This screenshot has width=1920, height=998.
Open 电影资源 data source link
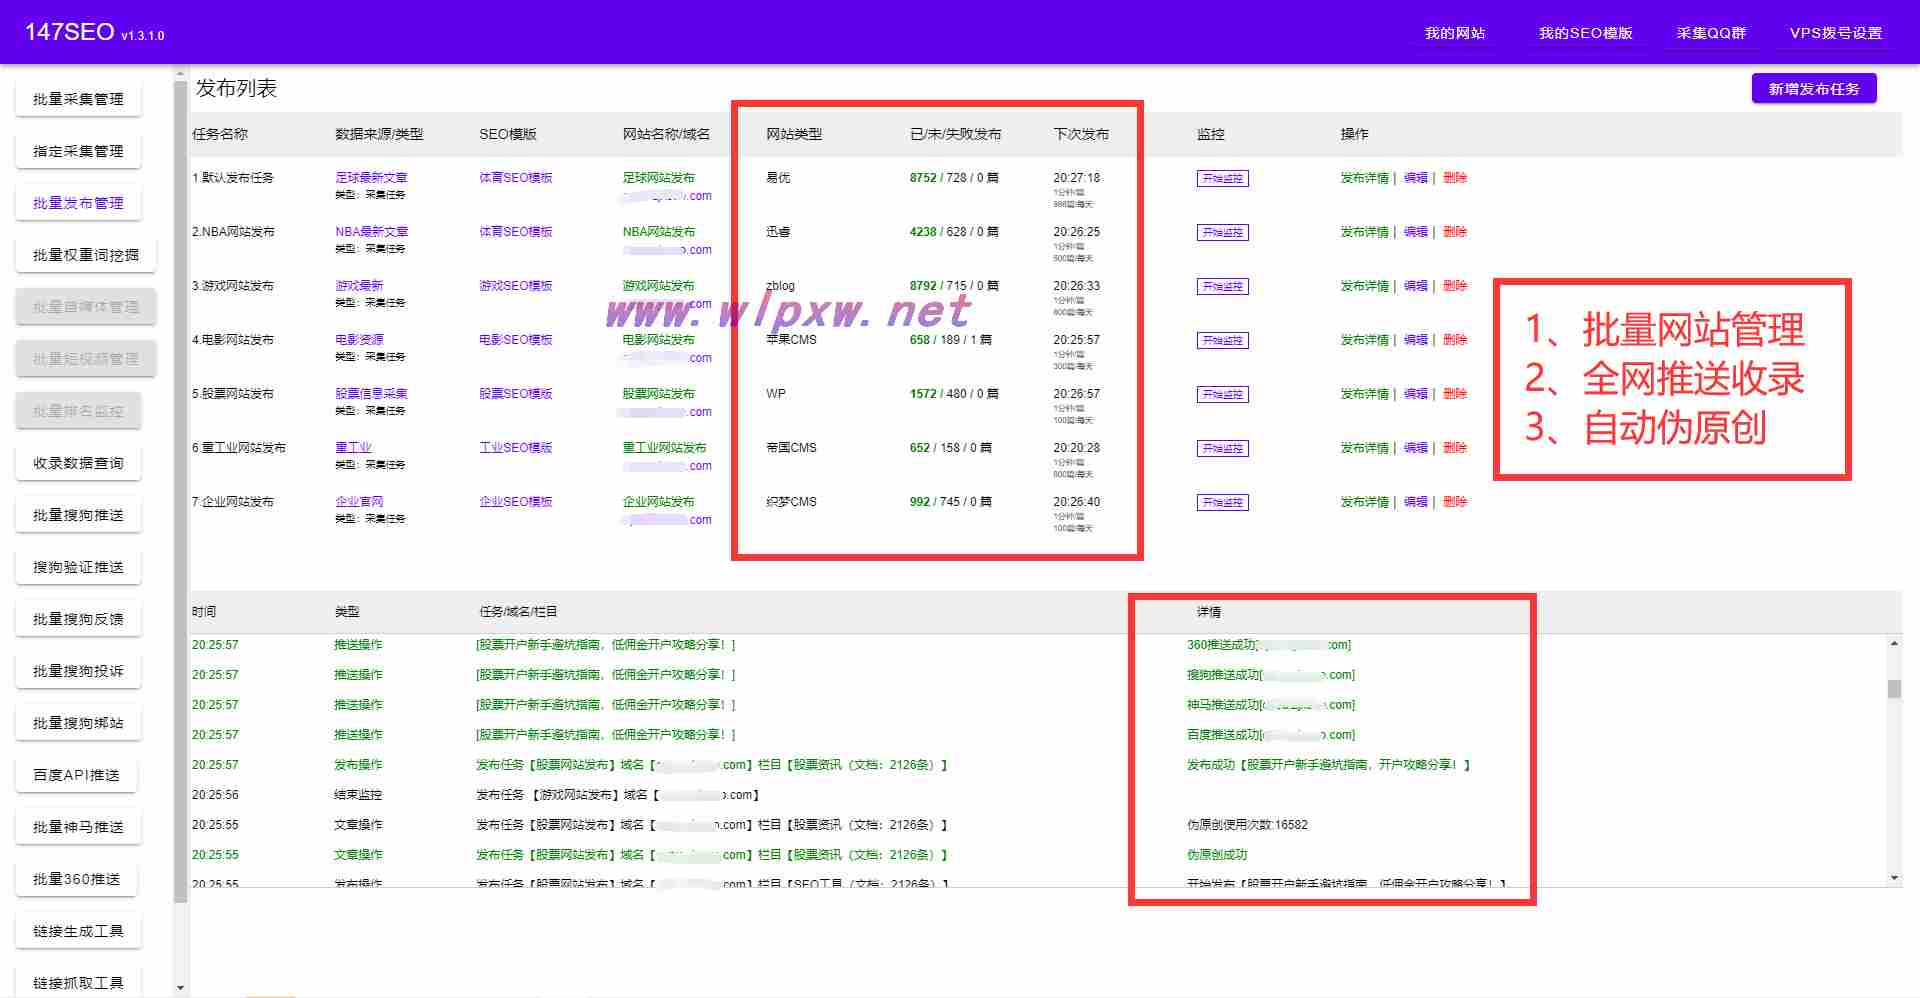(359, 340)
